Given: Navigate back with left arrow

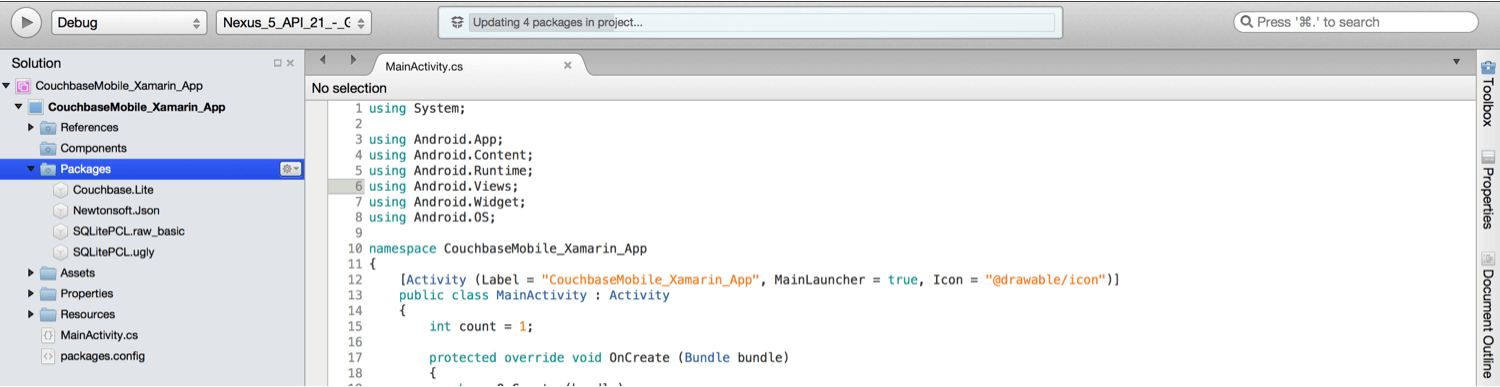Looking at the screenshot, I should (322, 60).
